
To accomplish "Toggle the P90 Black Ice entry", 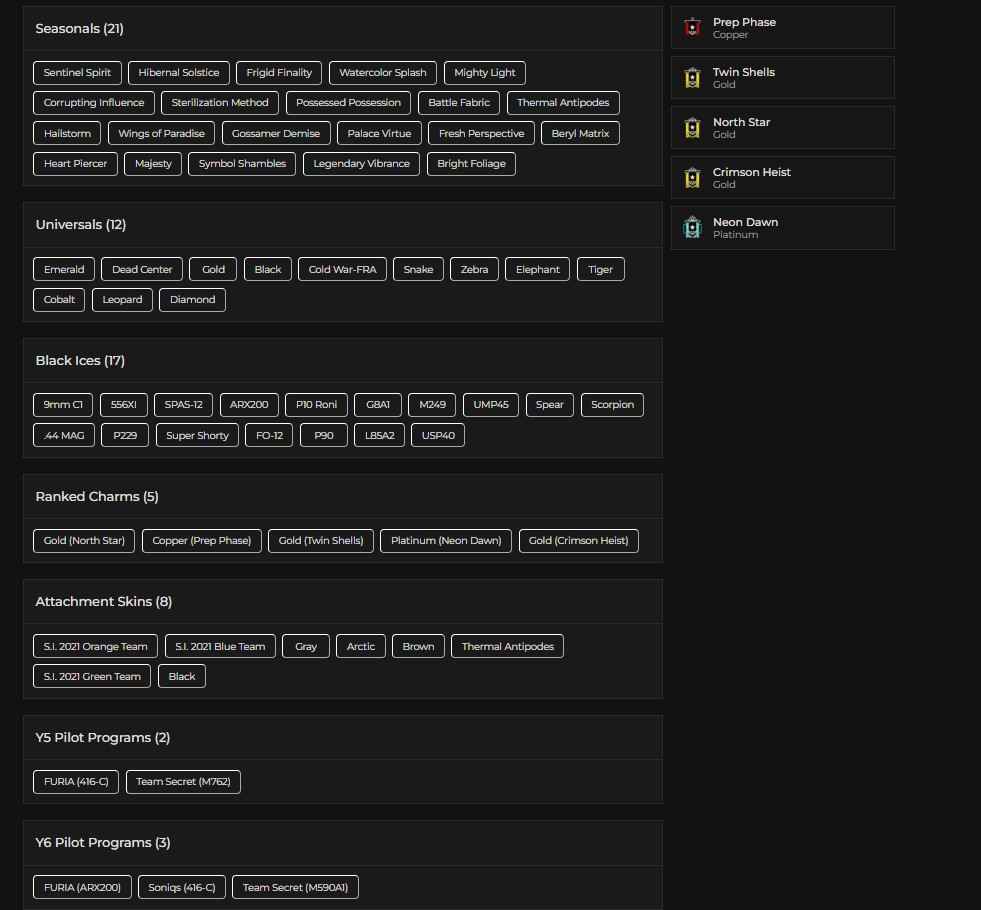I will click(323, 435).
